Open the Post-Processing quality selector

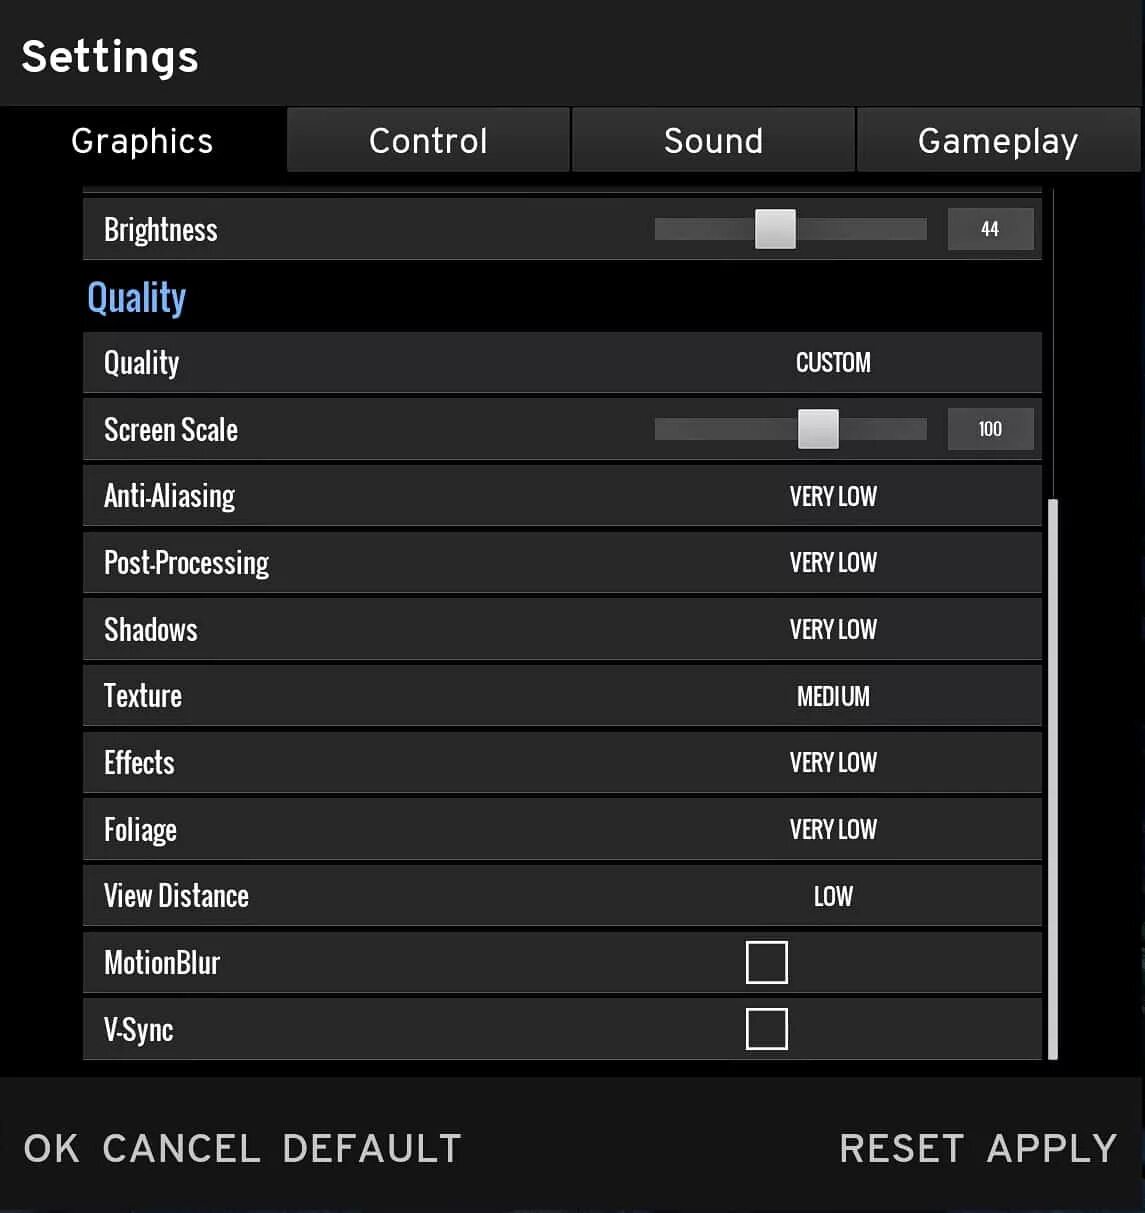(833, 563)
